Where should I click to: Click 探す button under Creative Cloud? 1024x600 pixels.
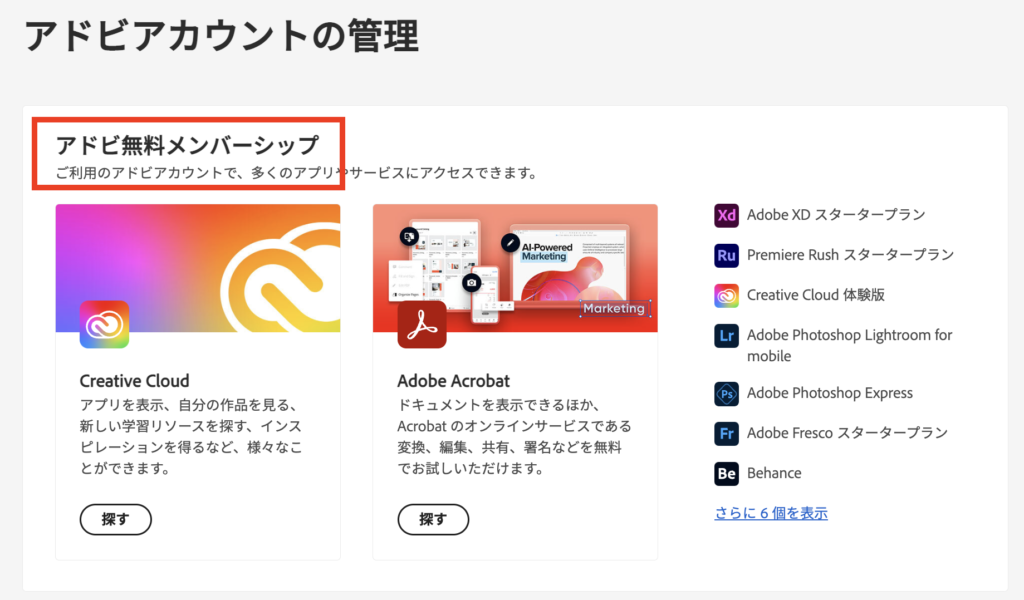tap(116, 520)
